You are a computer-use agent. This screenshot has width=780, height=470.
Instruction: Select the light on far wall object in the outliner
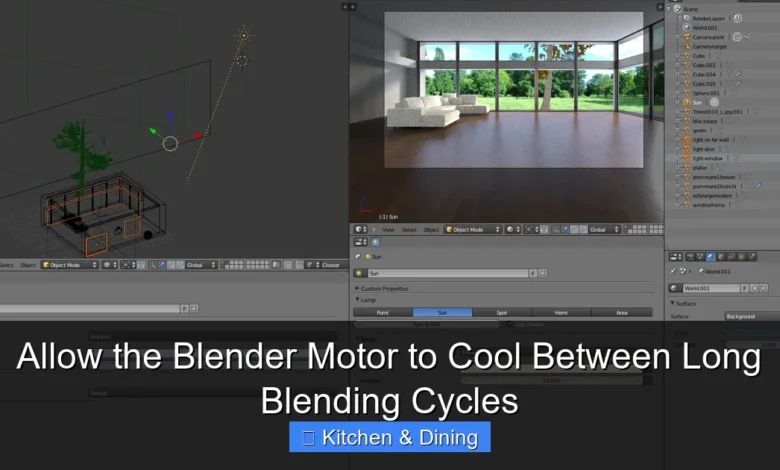710,140
